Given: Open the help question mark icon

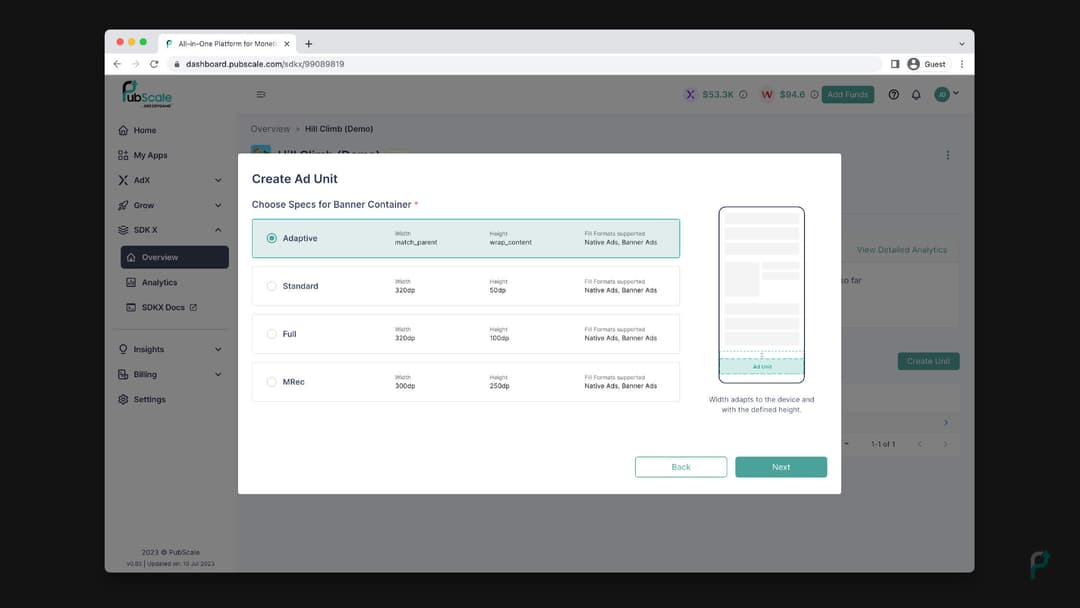Looking at the screenshot, I should click(x=893, y=95).
